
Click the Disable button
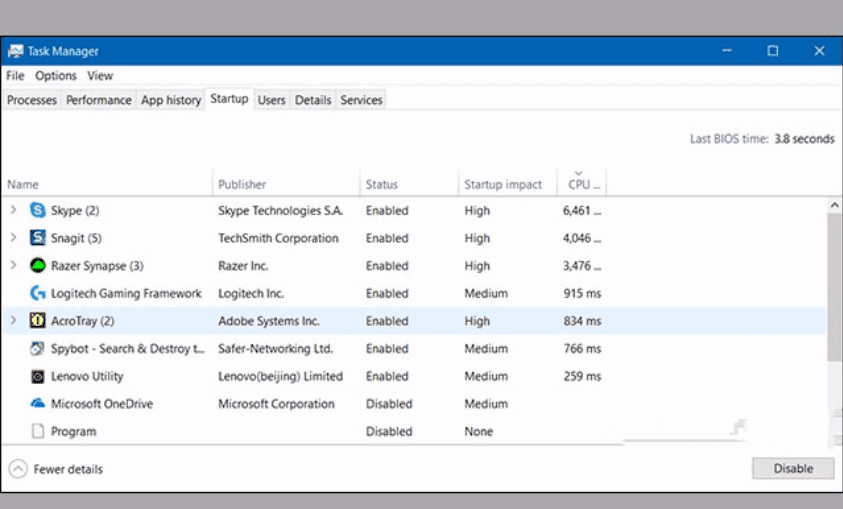[x=793, y=469]
